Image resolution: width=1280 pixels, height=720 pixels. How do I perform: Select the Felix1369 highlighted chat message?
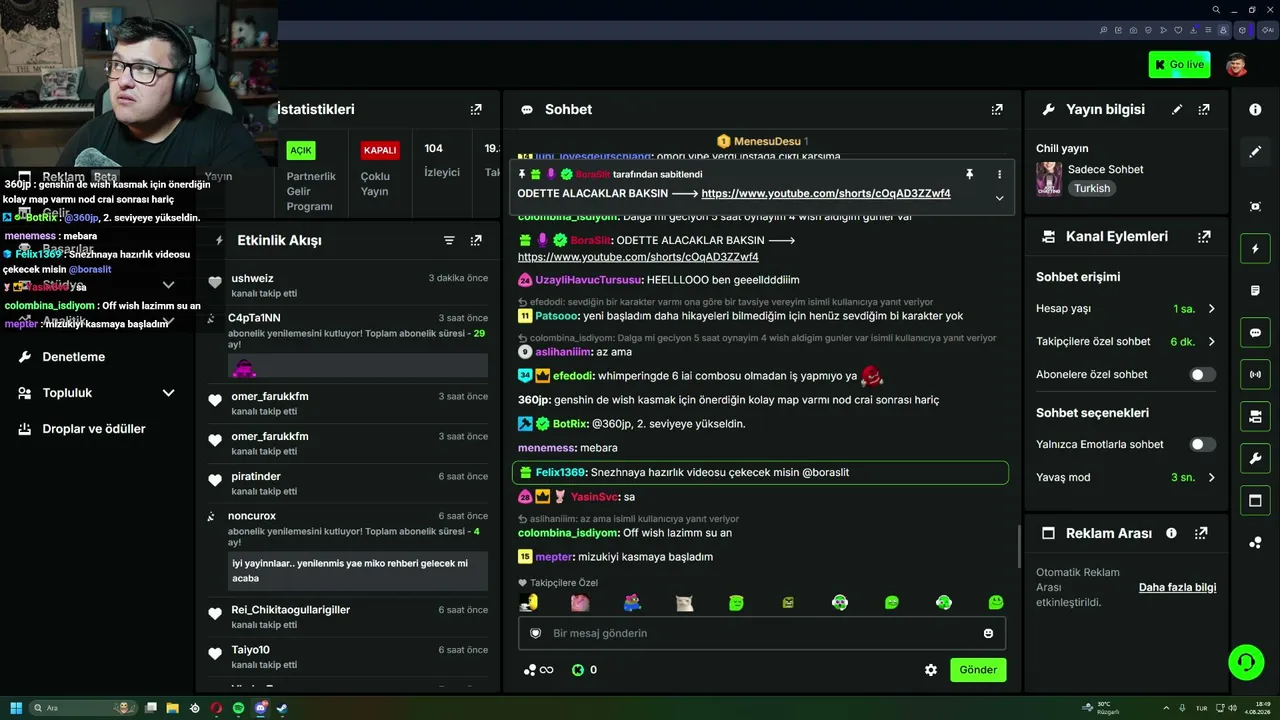[760, 472]
